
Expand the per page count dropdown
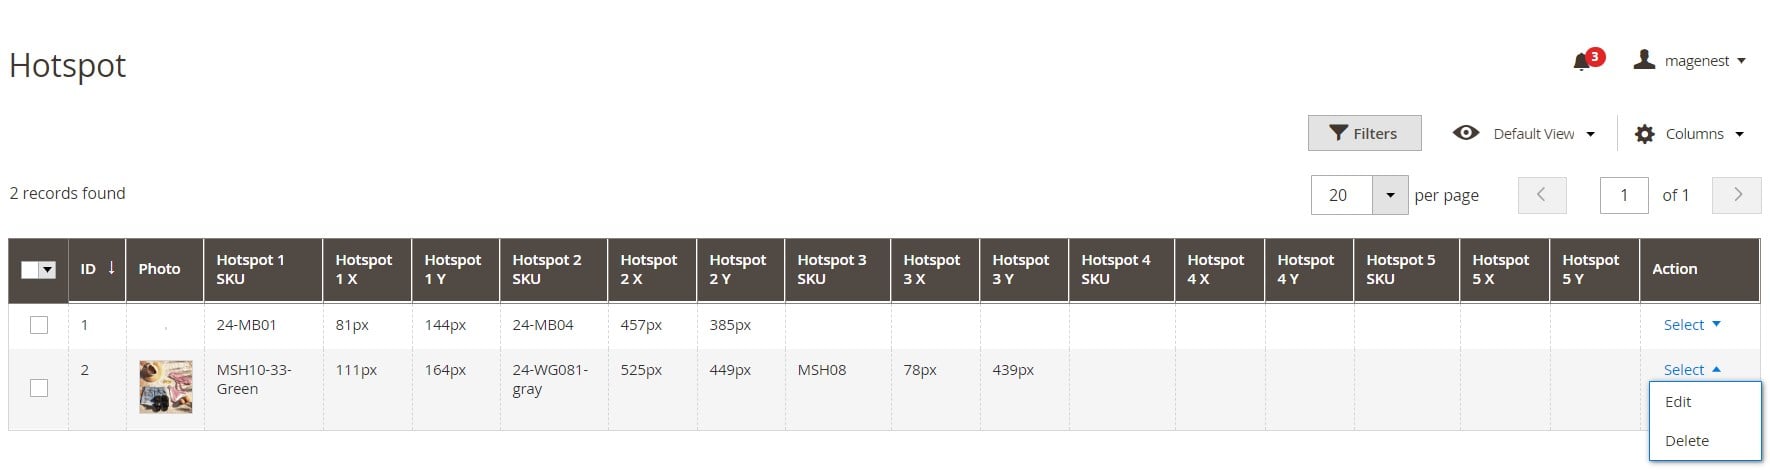click(1390, 195)
